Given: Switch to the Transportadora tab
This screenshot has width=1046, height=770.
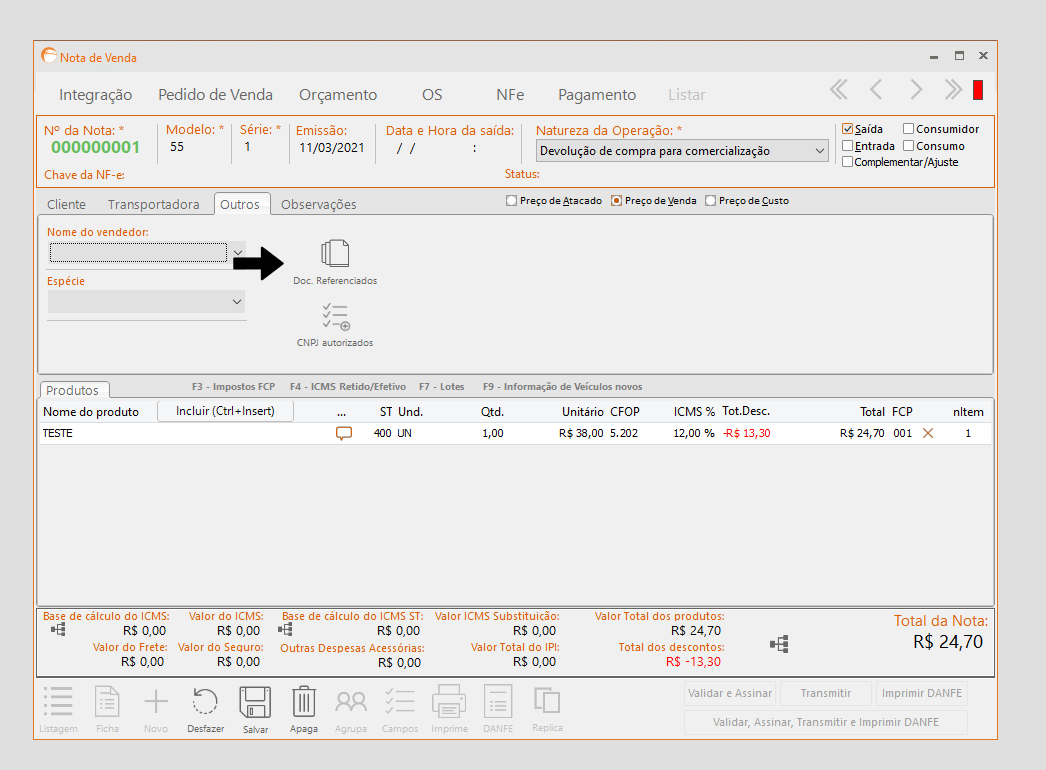Looking at the screenshot, I should (153, 204).
